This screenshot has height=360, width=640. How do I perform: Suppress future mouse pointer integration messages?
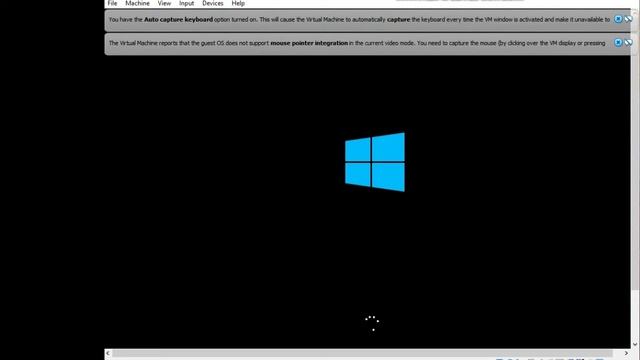click(628, 42)
